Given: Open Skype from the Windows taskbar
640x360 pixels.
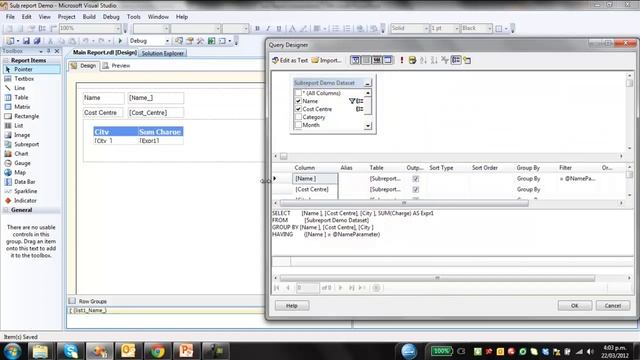Looking at the screenshot, I should tap(70, 351).
